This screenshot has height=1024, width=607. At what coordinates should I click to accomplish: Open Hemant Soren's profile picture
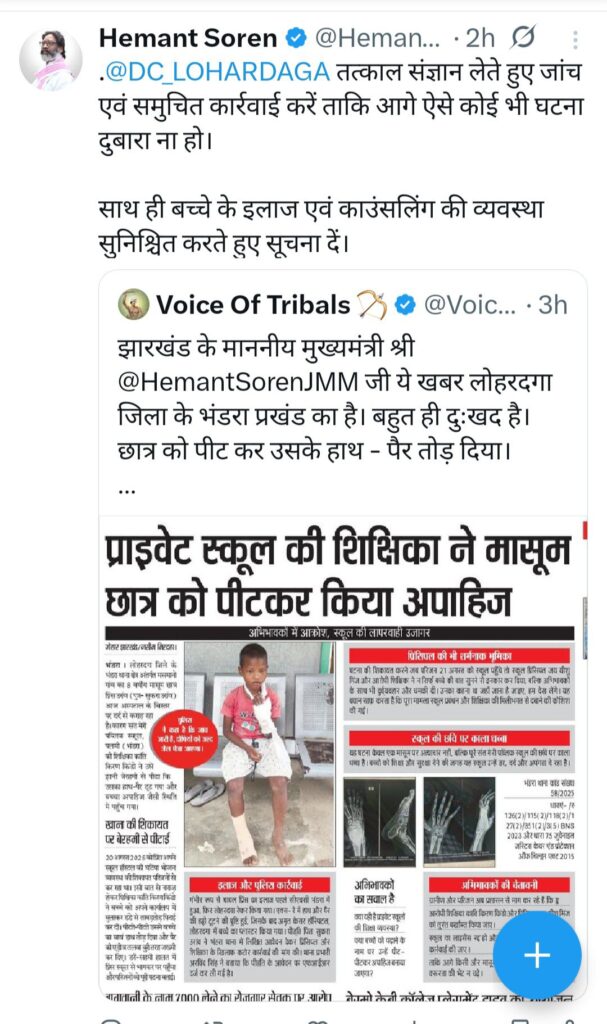tap(50, 59)
